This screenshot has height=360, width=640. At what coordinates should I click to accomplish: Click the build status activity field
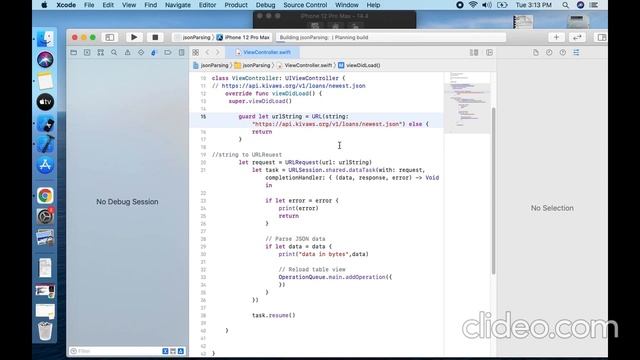pos(391,37)
